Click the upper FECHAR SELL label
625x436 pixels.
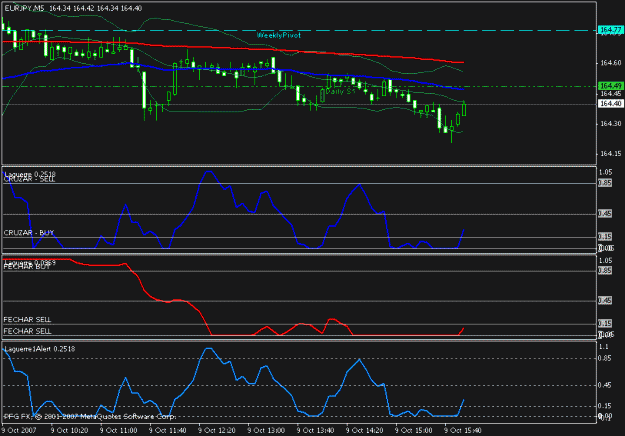[x=27, y=320]
